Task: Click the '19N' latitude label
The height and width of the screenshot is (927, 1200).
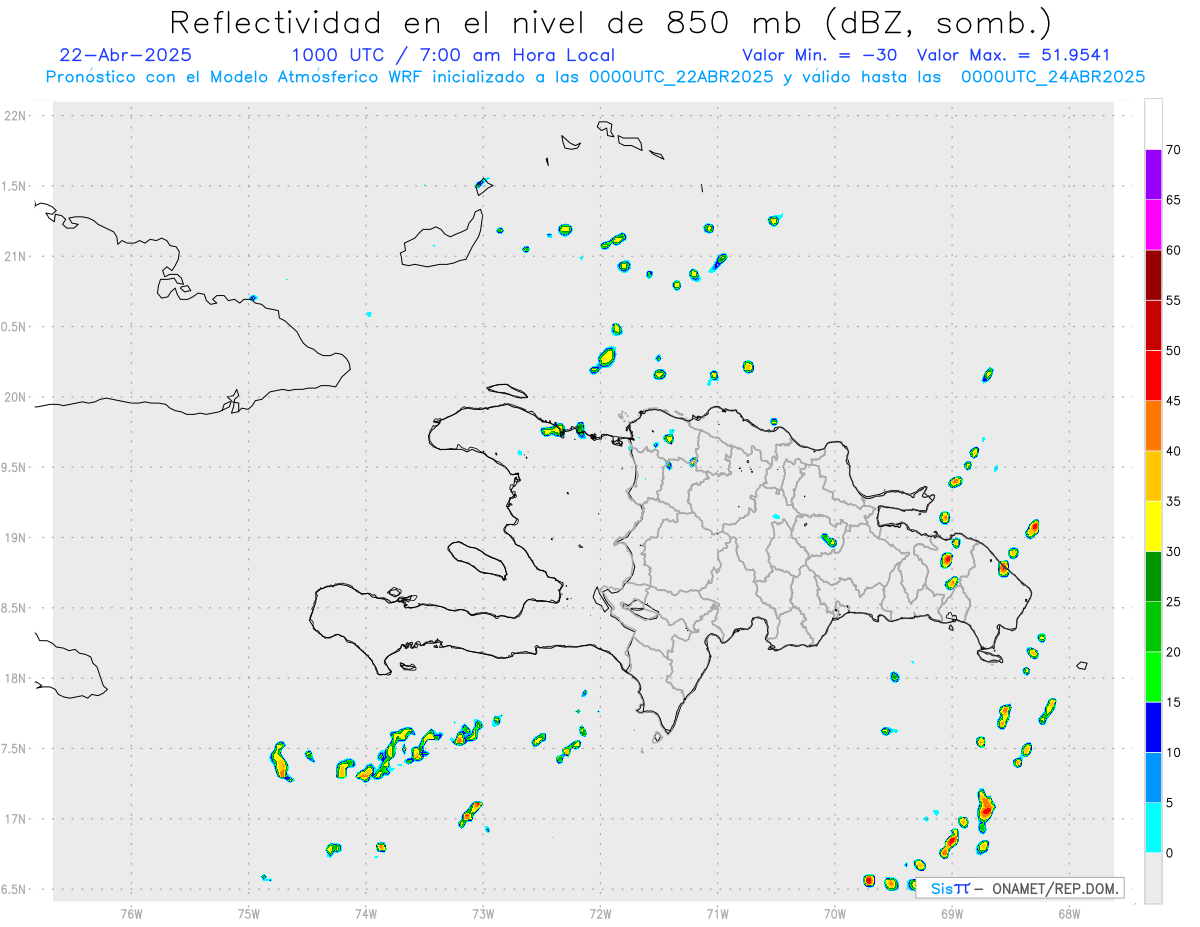Action: (16, 538)
